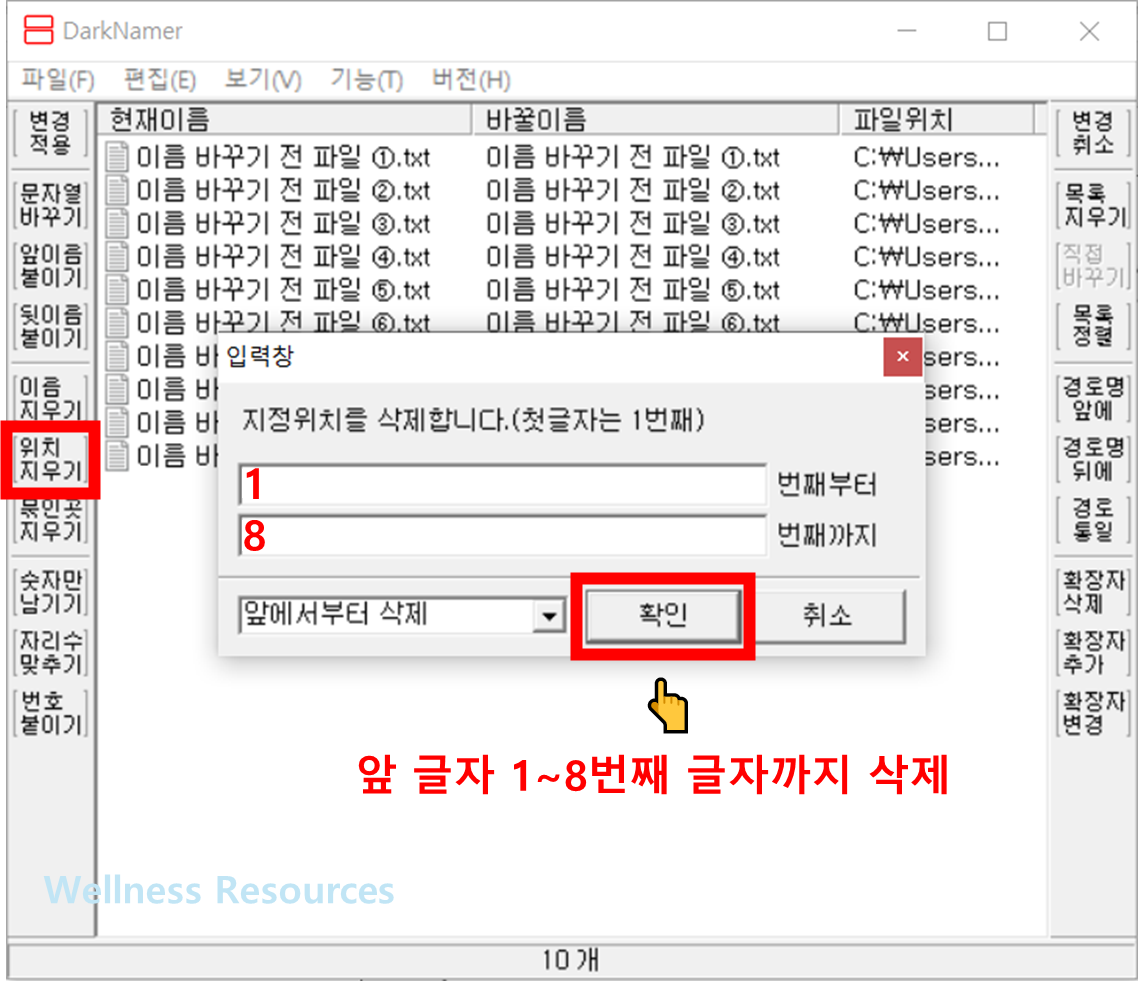This screenshot has width=1138, height=981.
Task: Click 목록 지우기 button
Action: [1092, 205]
